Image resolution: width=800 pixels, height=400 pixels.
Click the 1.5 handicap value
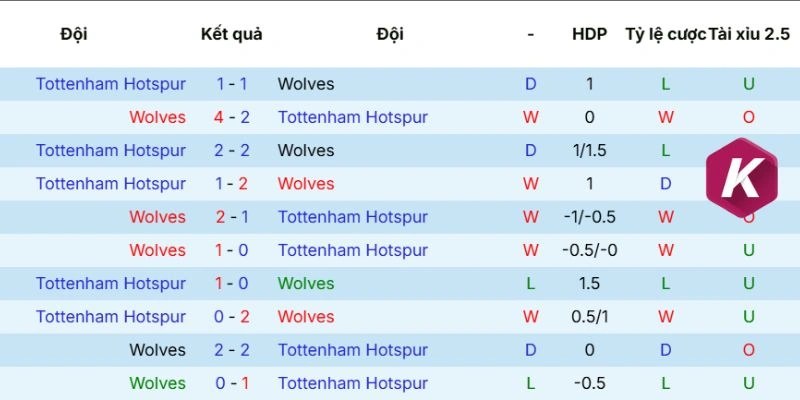pos(589,284)
